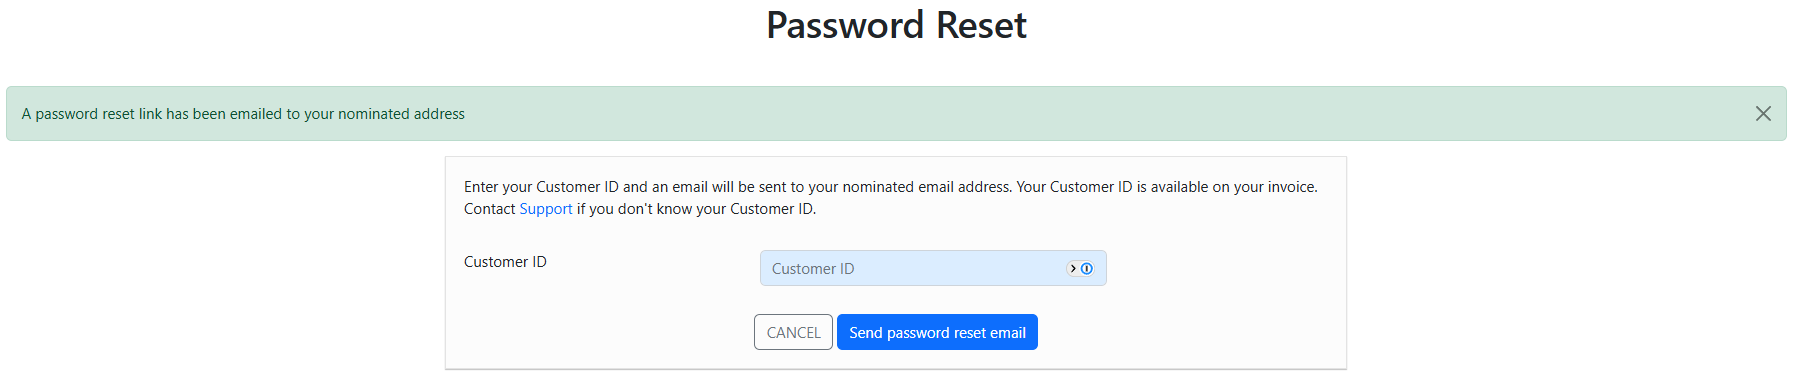
Task: Select the Customer ID placeholder text
Action: tap(813, 269)
